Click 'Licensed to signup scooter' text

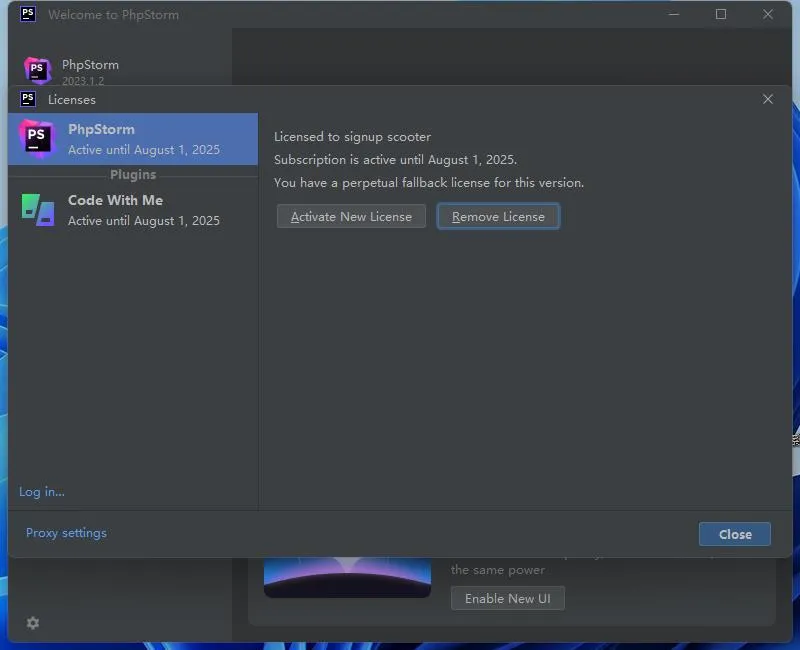coord(353,137)
